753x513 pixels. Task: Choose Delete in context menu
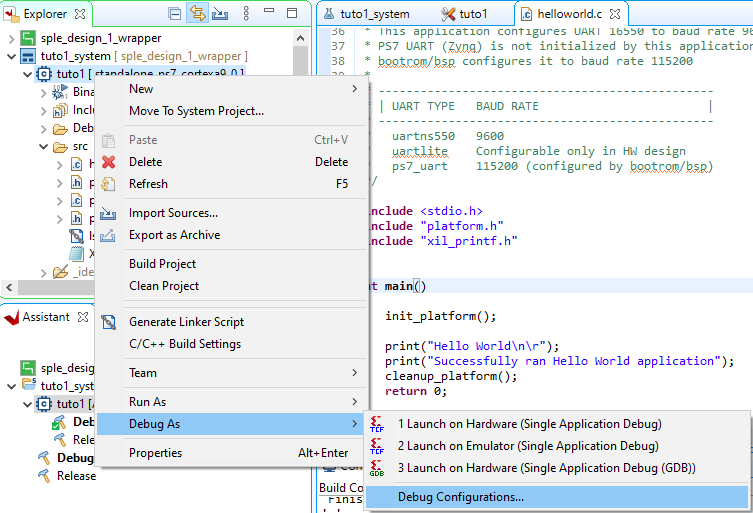232,162
